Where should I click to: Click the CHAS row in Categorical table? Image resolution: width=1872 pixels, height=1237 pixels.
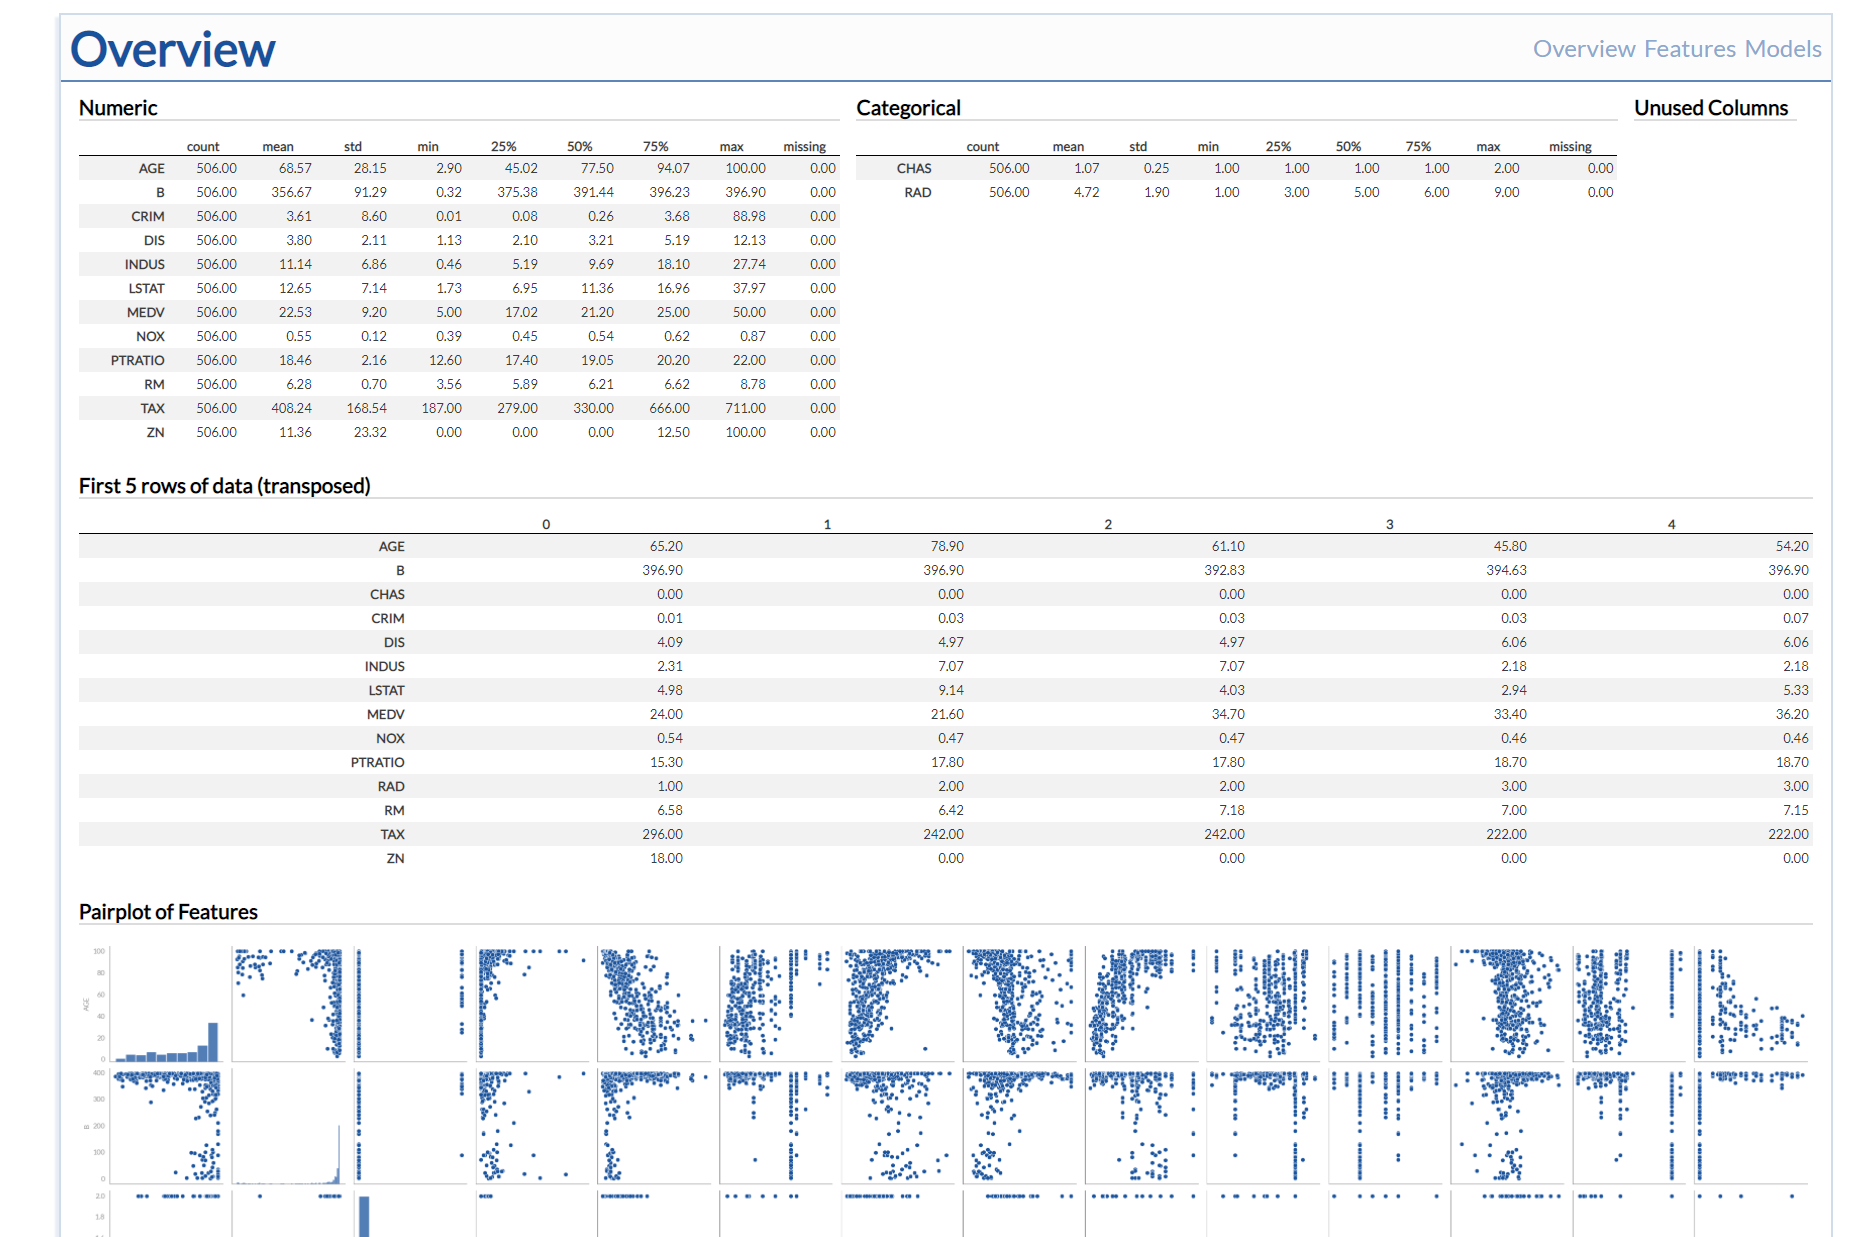[1236, 168]
